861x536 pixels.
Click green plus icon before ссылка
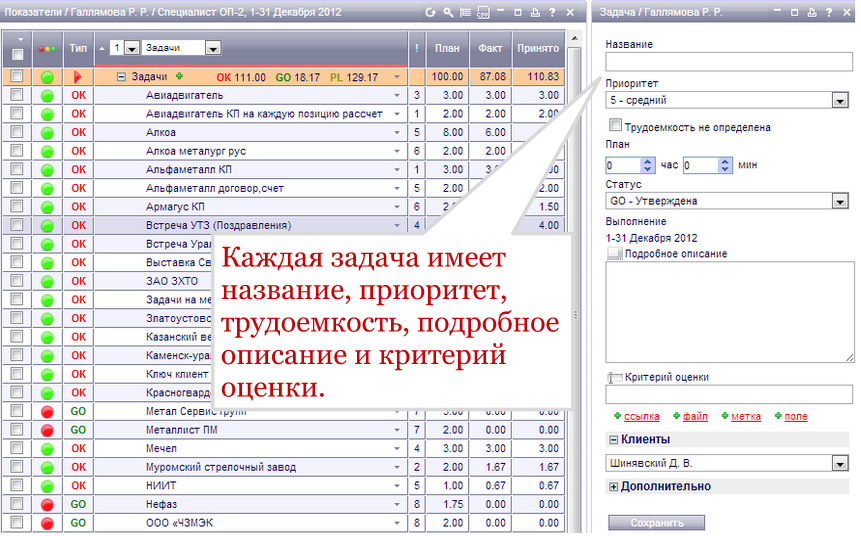[617, 416]
